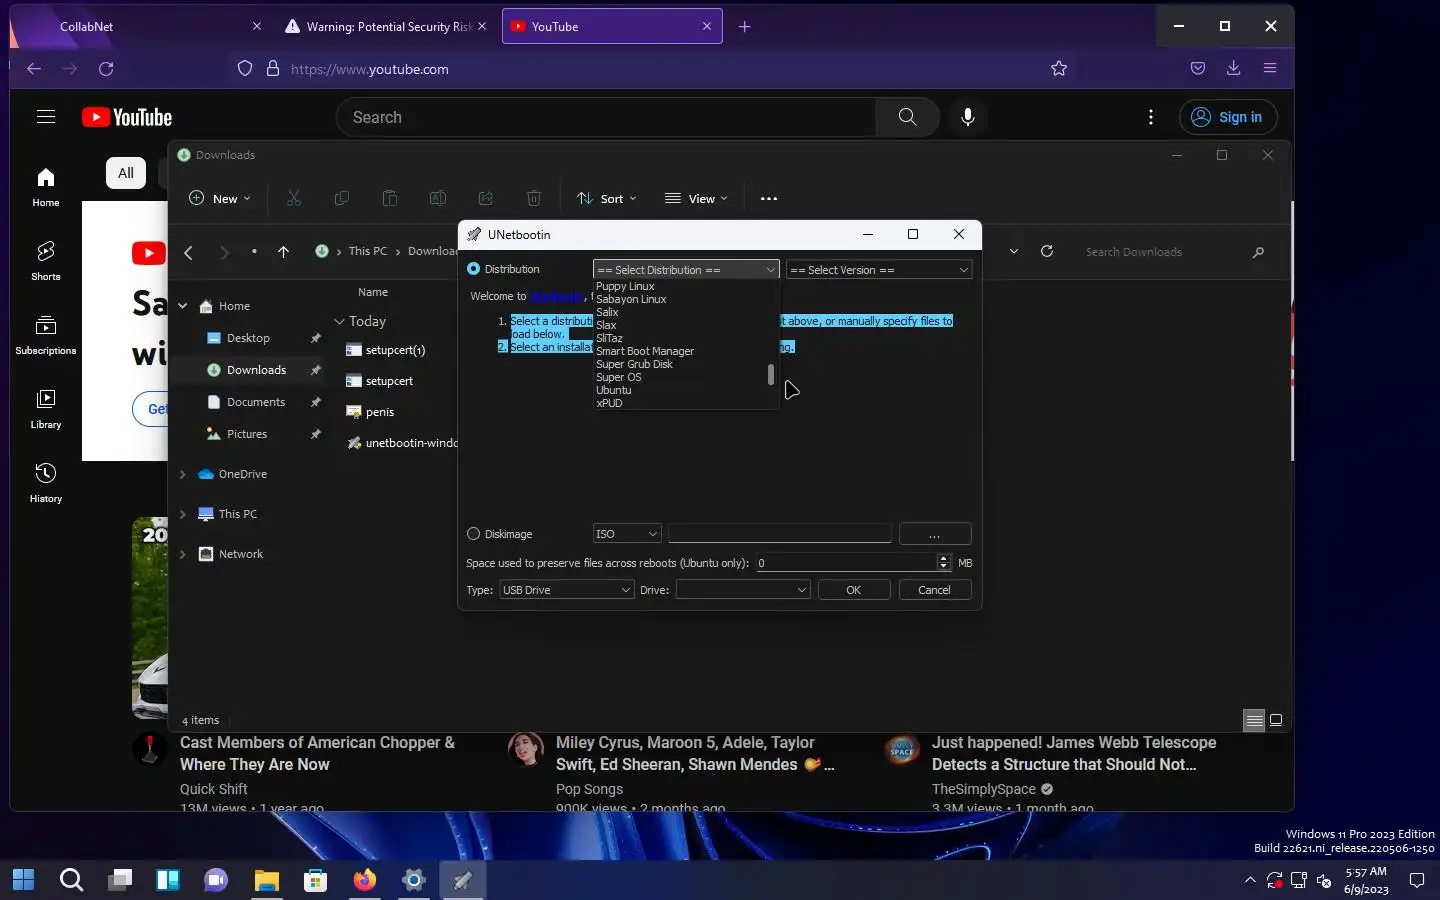Click the Explorer Refresh icon
1440x900 pixels.
[x=1047, y=251]
